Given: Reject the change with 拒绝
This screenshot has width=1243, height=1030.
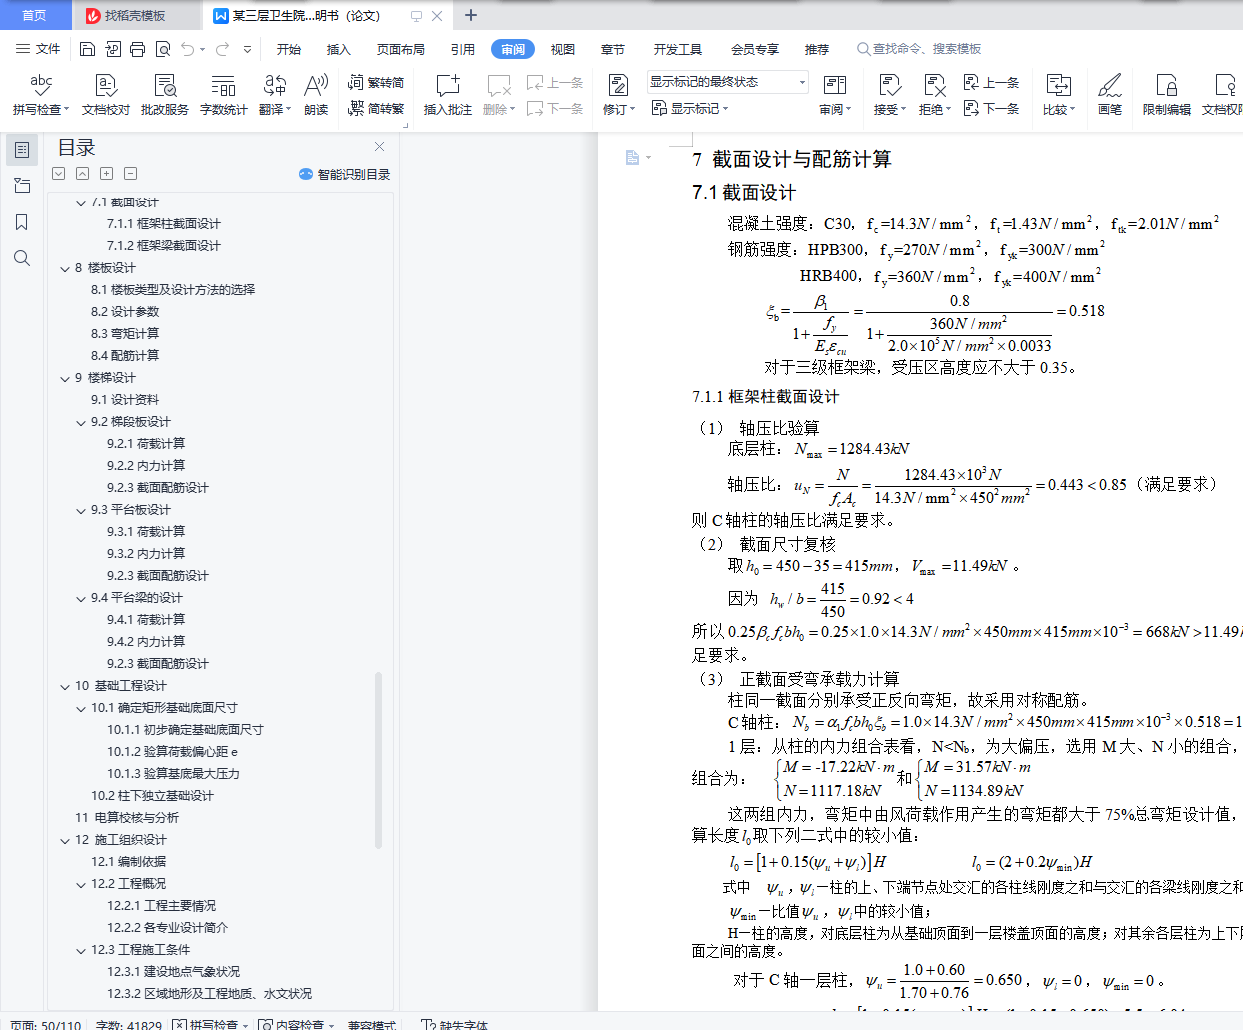Looking at the screenshot, I should tap(935, 95).
